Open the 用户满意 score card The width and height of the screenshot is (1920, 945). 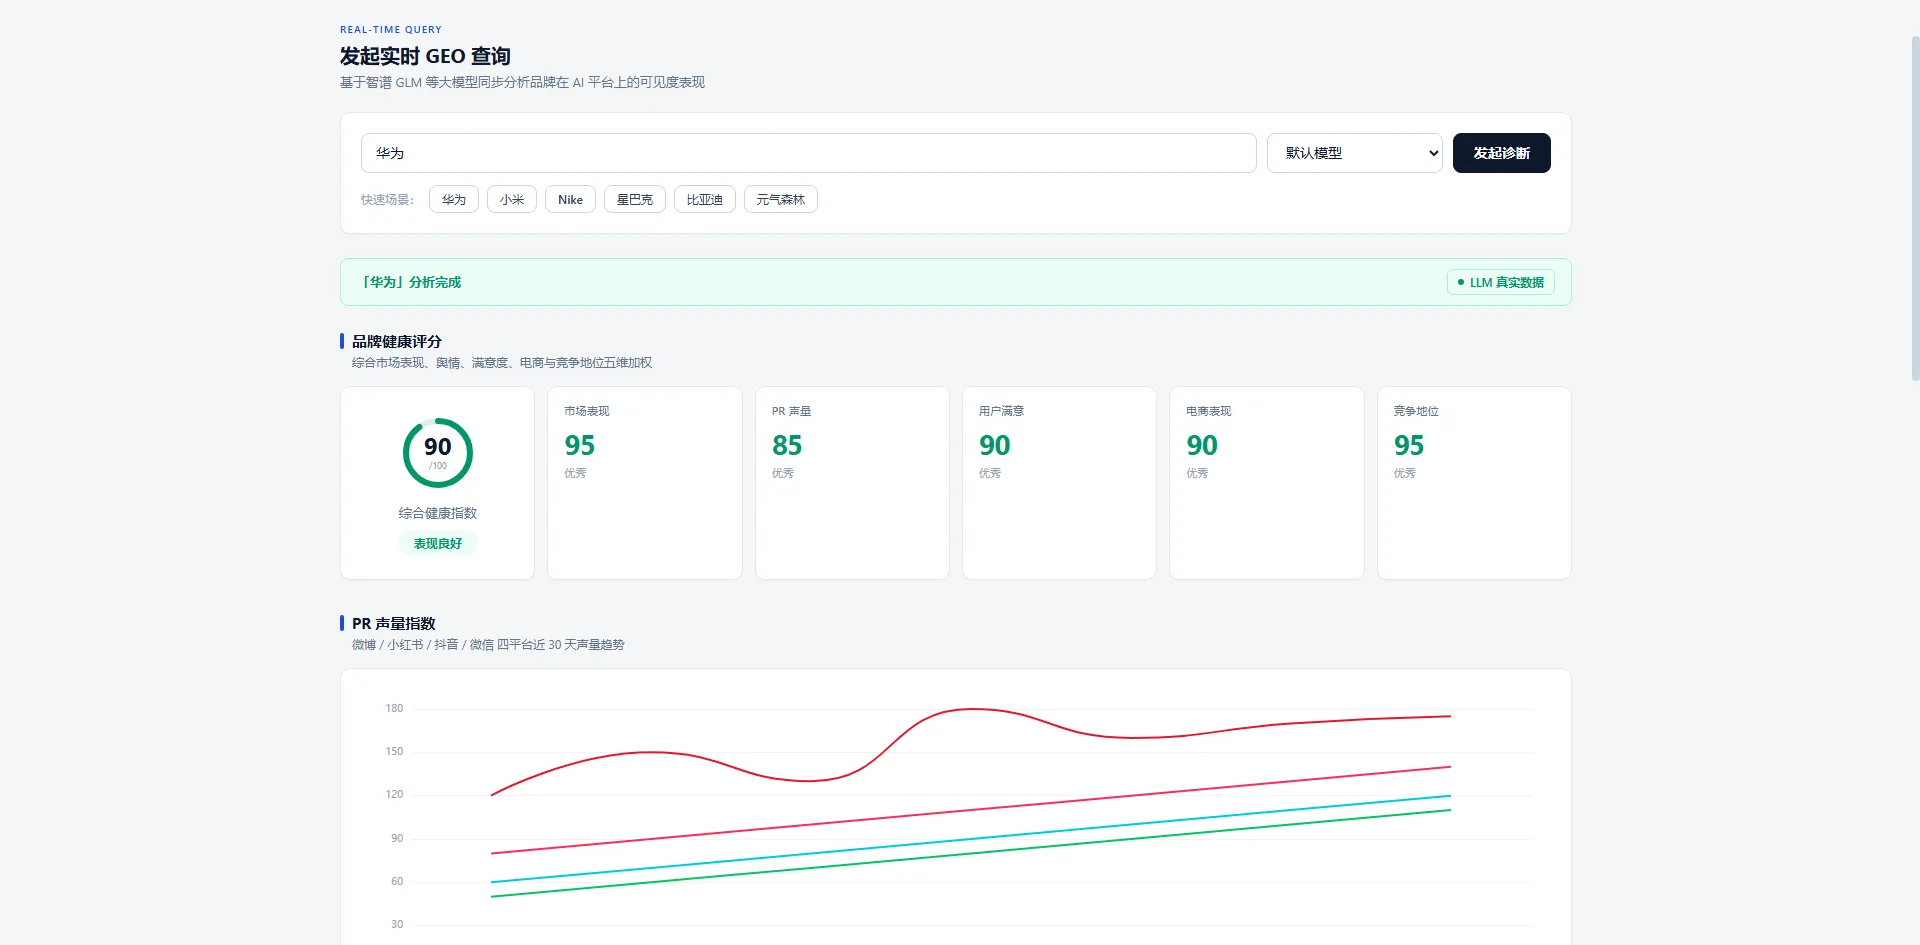click(1059, 483)
